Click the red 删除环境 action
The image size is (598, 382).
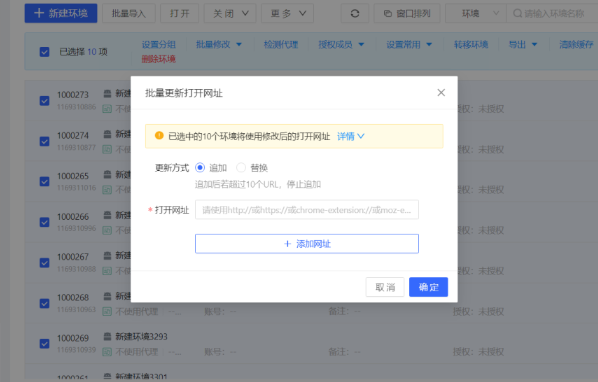[159, 59]
